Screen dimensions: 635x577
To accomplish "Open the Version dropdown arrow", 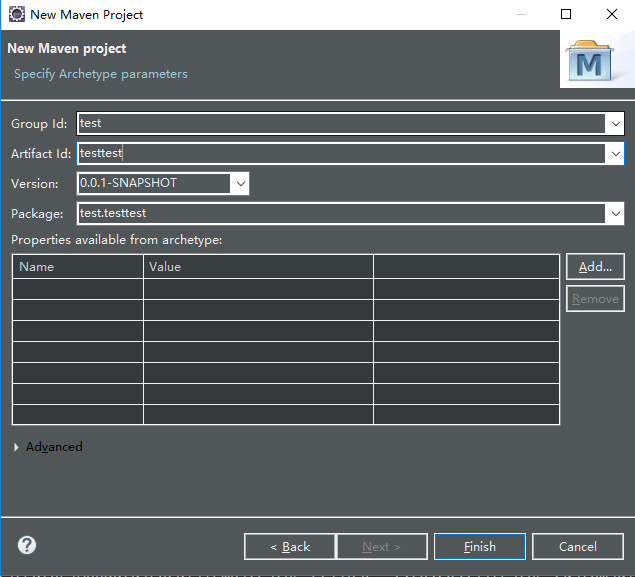I will [241, 183].
